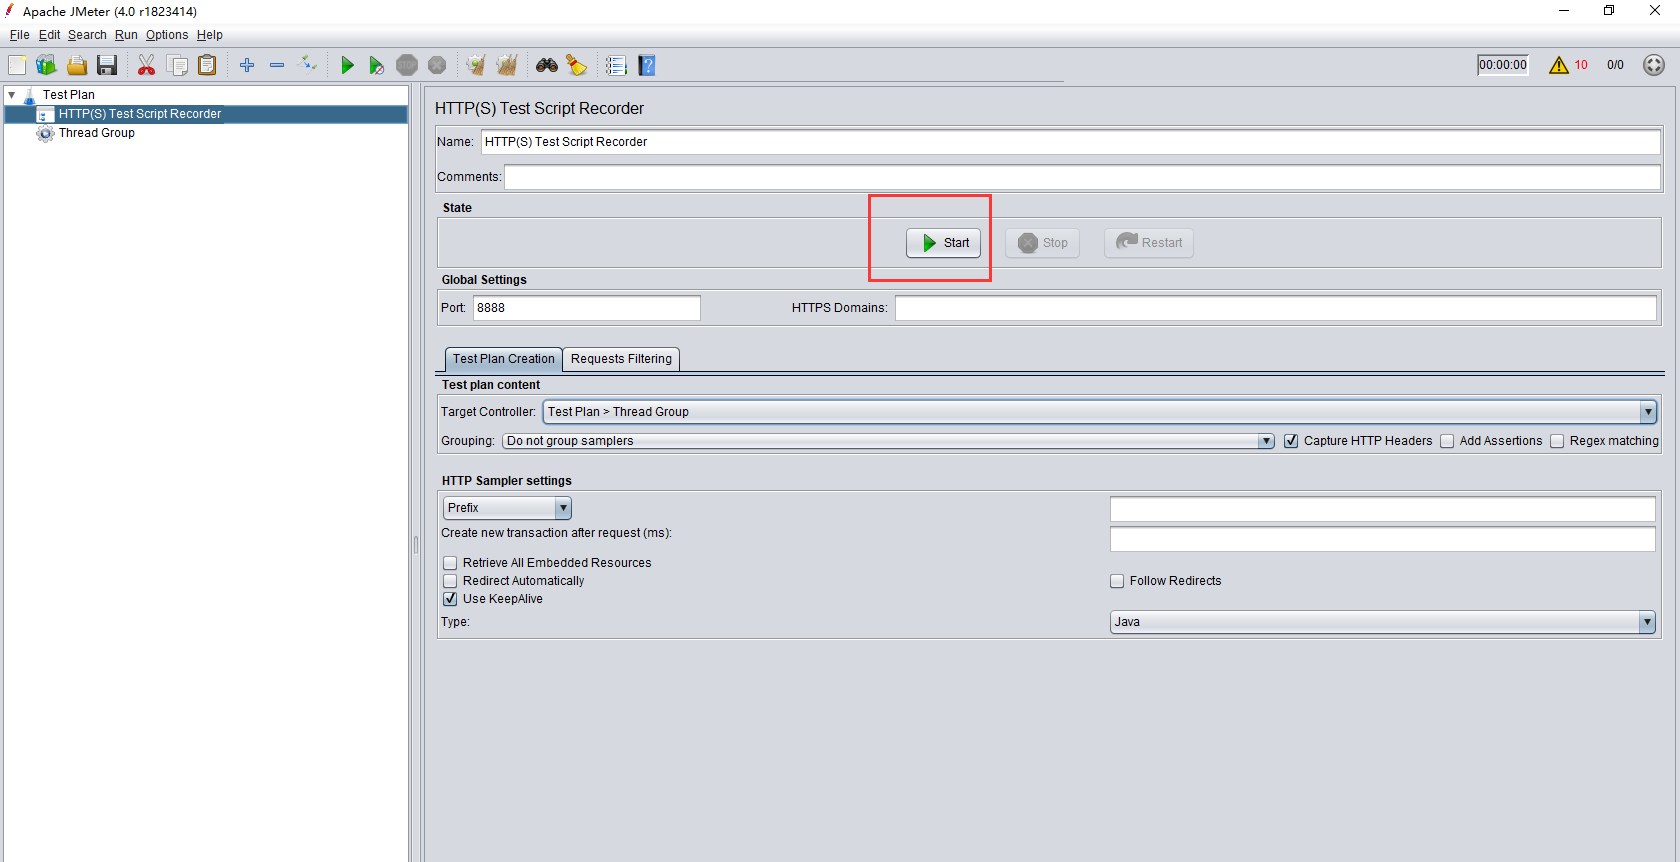This screenshot has width=1680, height=862.
Task: Click the warning triangle log icon
Action: [x=1559, y=65]
